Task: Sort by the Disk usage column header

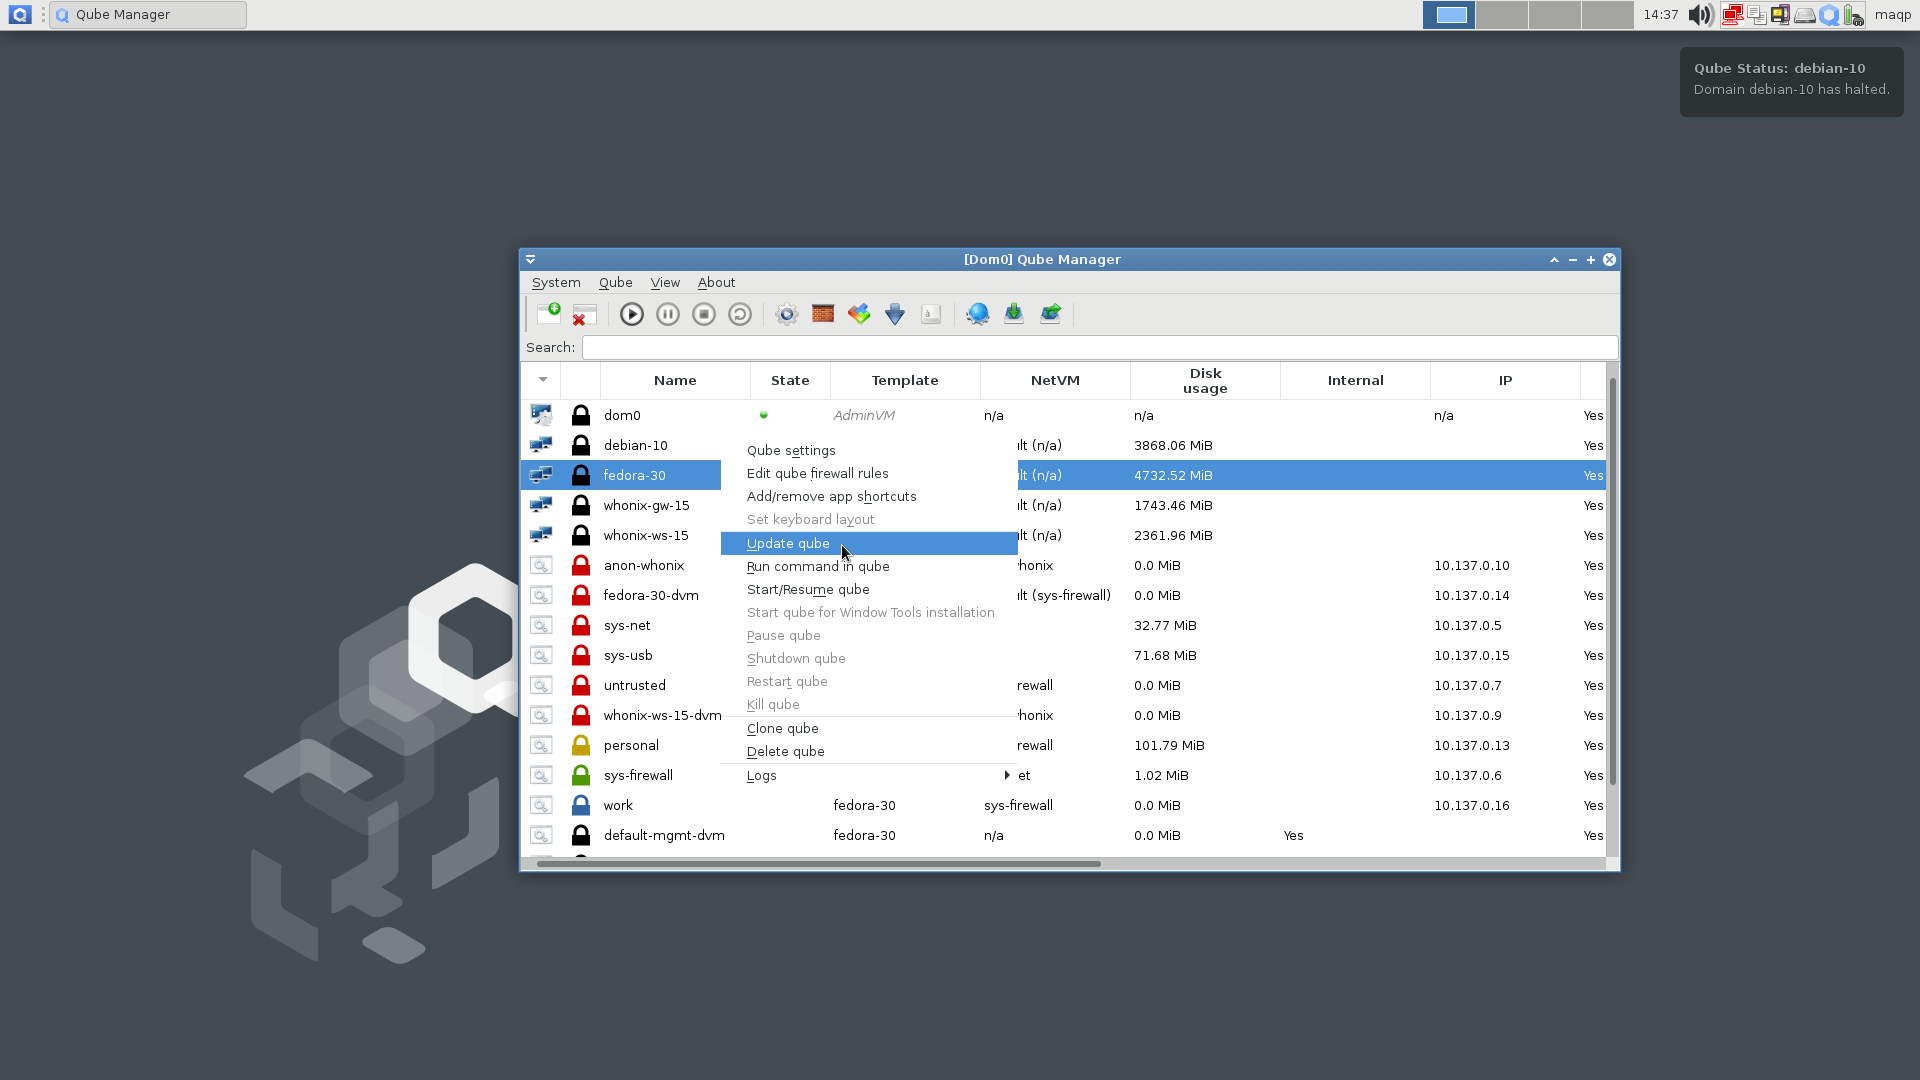Action: tap(1205, 381)
